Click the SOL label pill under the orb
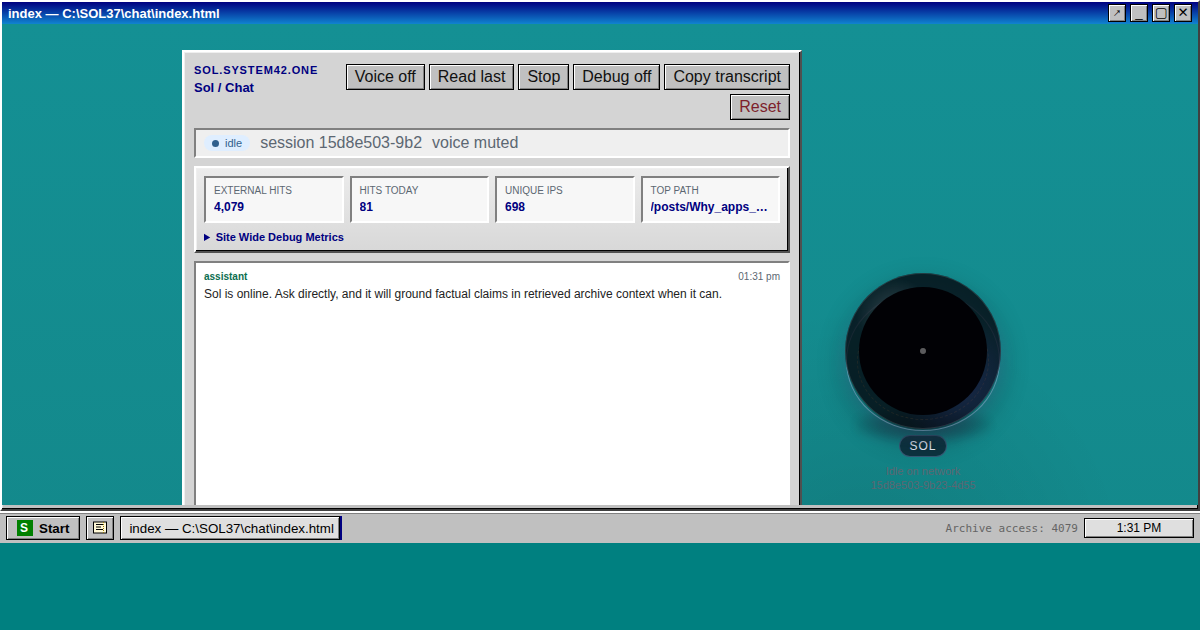Image resolution: width=1200 pixels, height=630 pixels. [x=922, y=446]
